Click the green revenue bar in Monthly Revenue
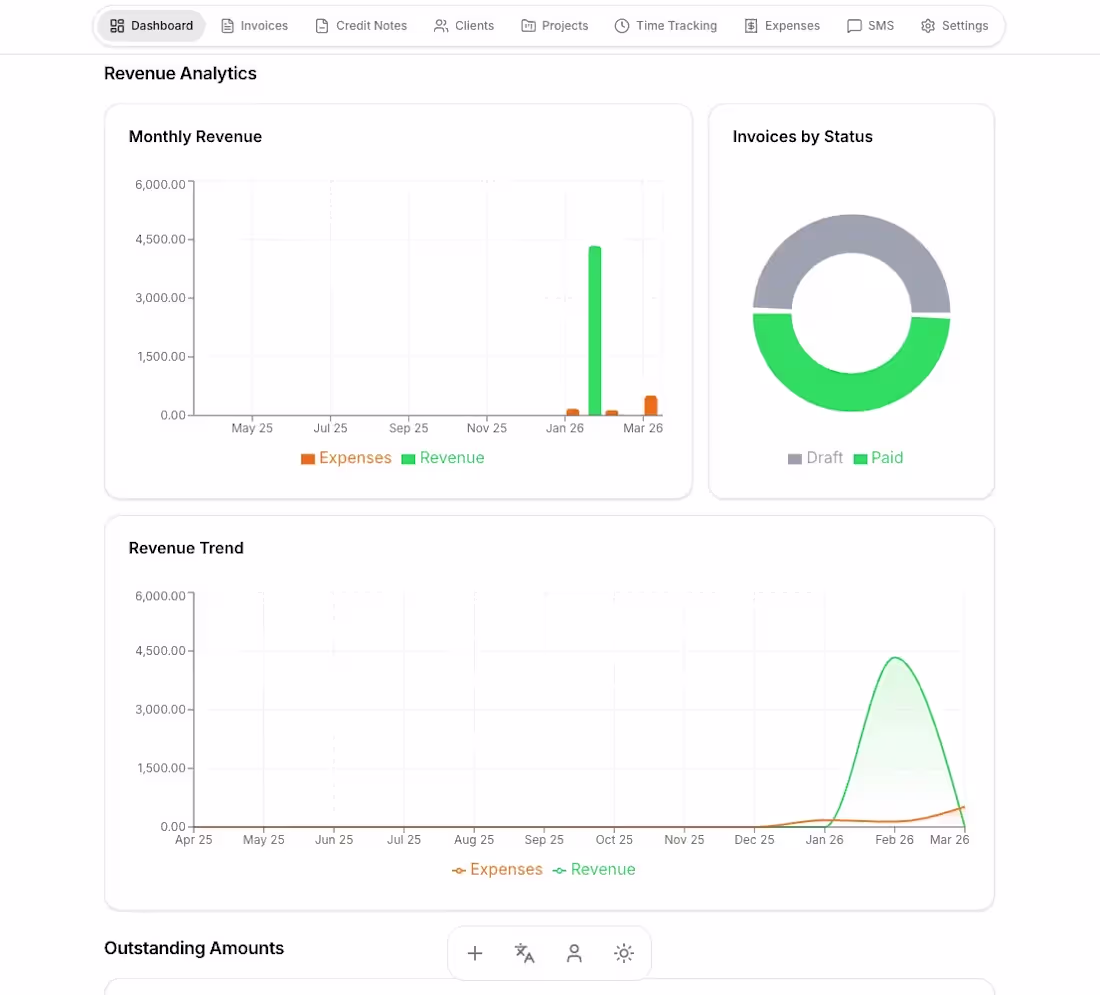This screenshot has width=1100, height=995. tap(595, 330)
